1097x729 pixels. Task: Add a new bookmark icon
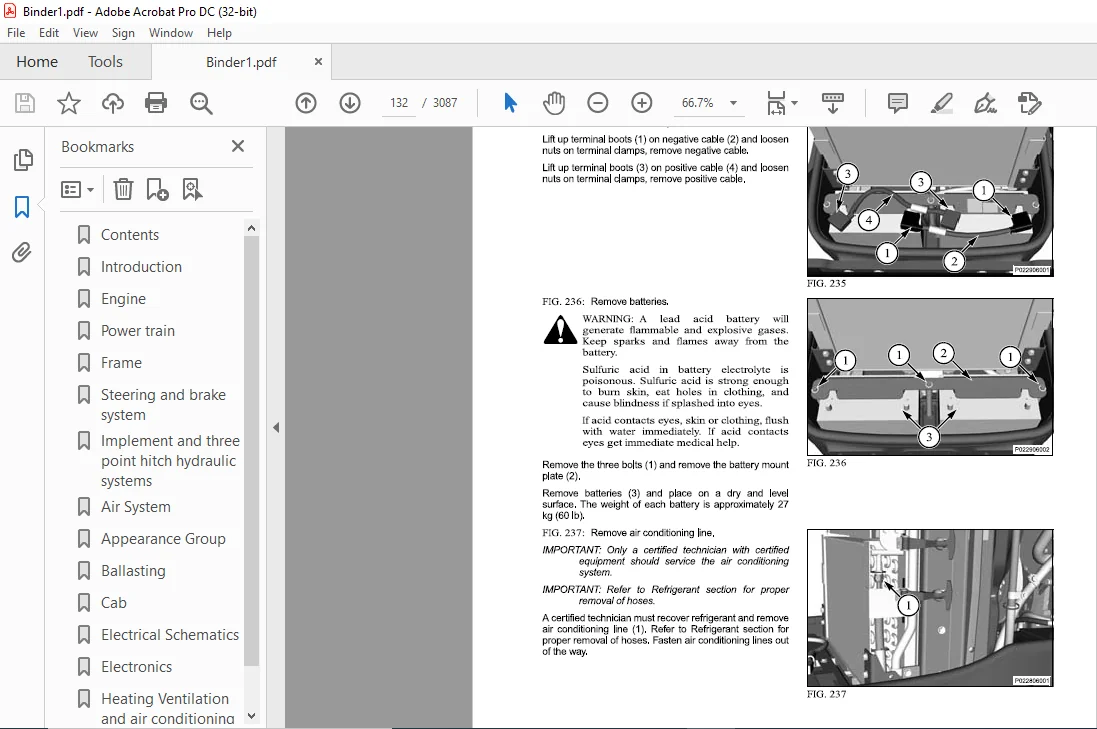coord(157,189)
